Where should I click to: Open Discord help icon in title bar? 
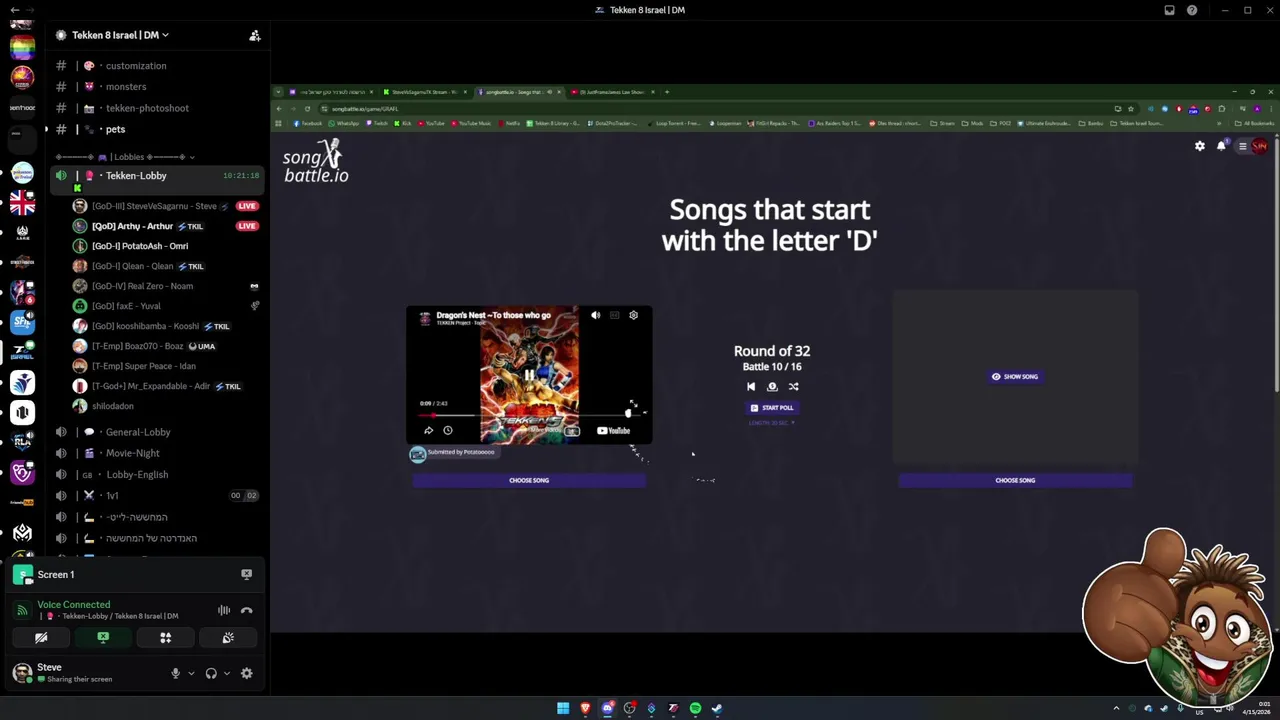pos(1192,10)
